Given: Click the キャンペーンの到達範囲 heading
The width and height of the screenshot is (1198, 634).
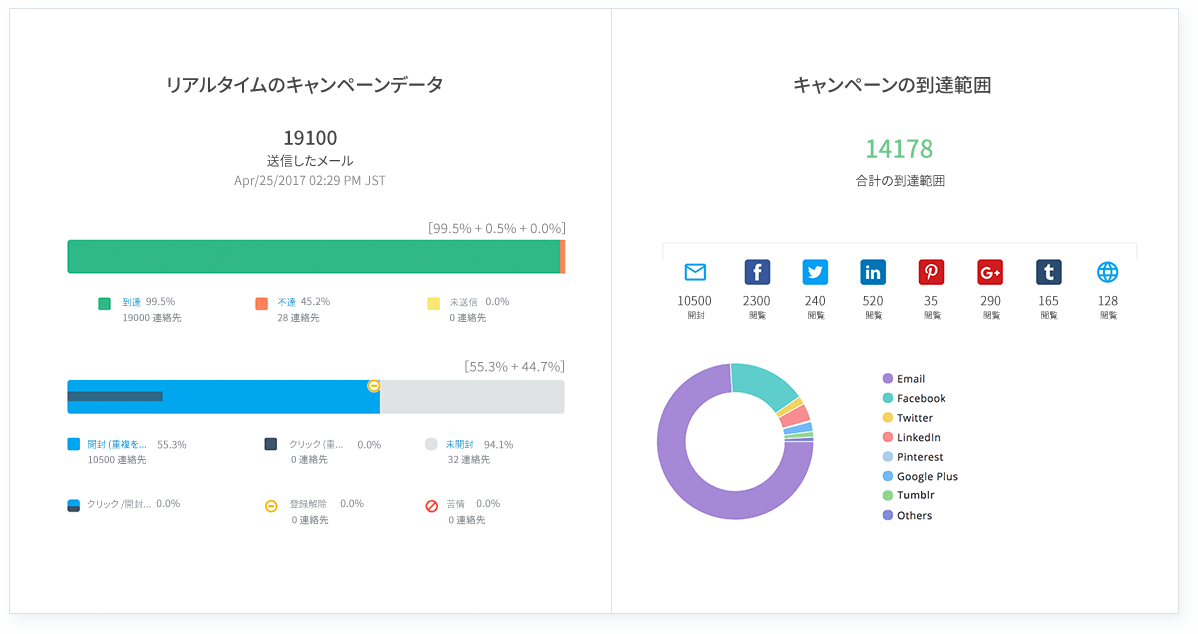Looking at the screenshot, I should point(892,85).
